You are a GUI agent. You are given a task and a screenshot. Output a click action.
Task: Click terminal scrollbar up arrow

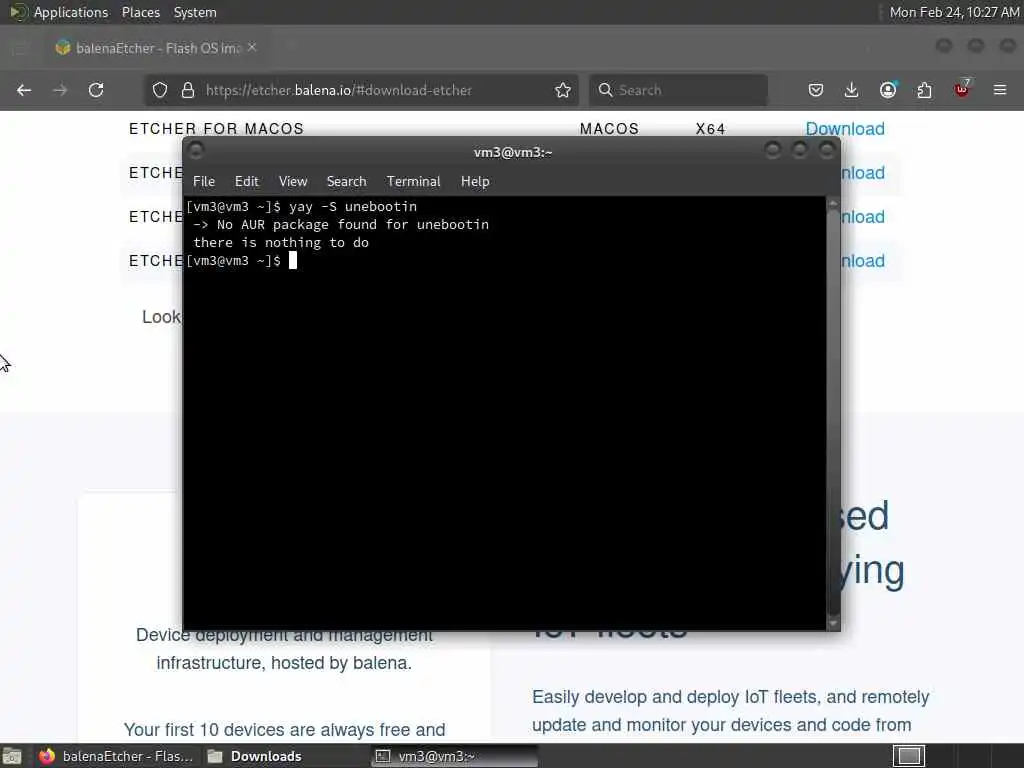click(x=833, y=204)
